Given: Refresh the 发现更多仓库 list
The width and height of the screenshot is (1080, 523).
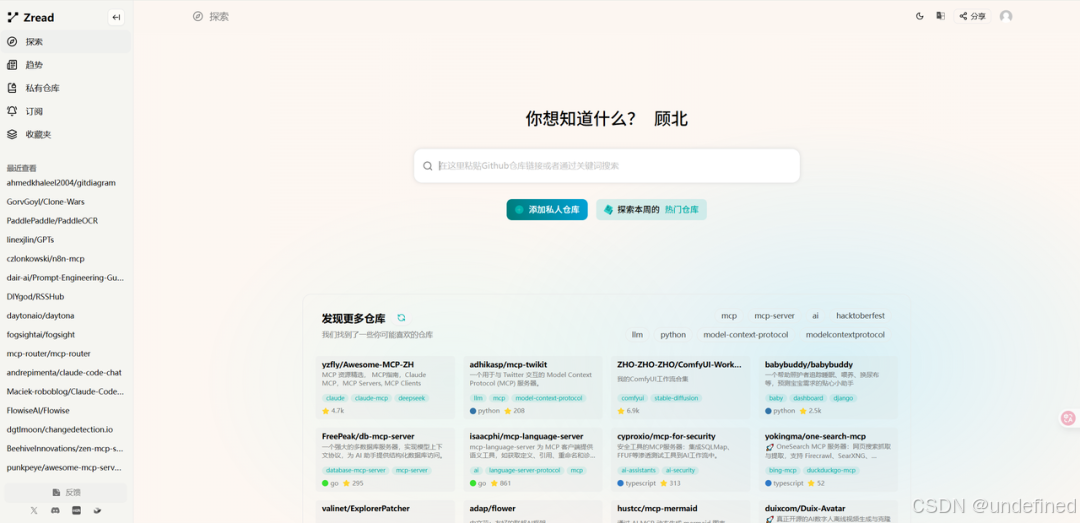Looking at the screenshot, I should [x=401, y=318].
